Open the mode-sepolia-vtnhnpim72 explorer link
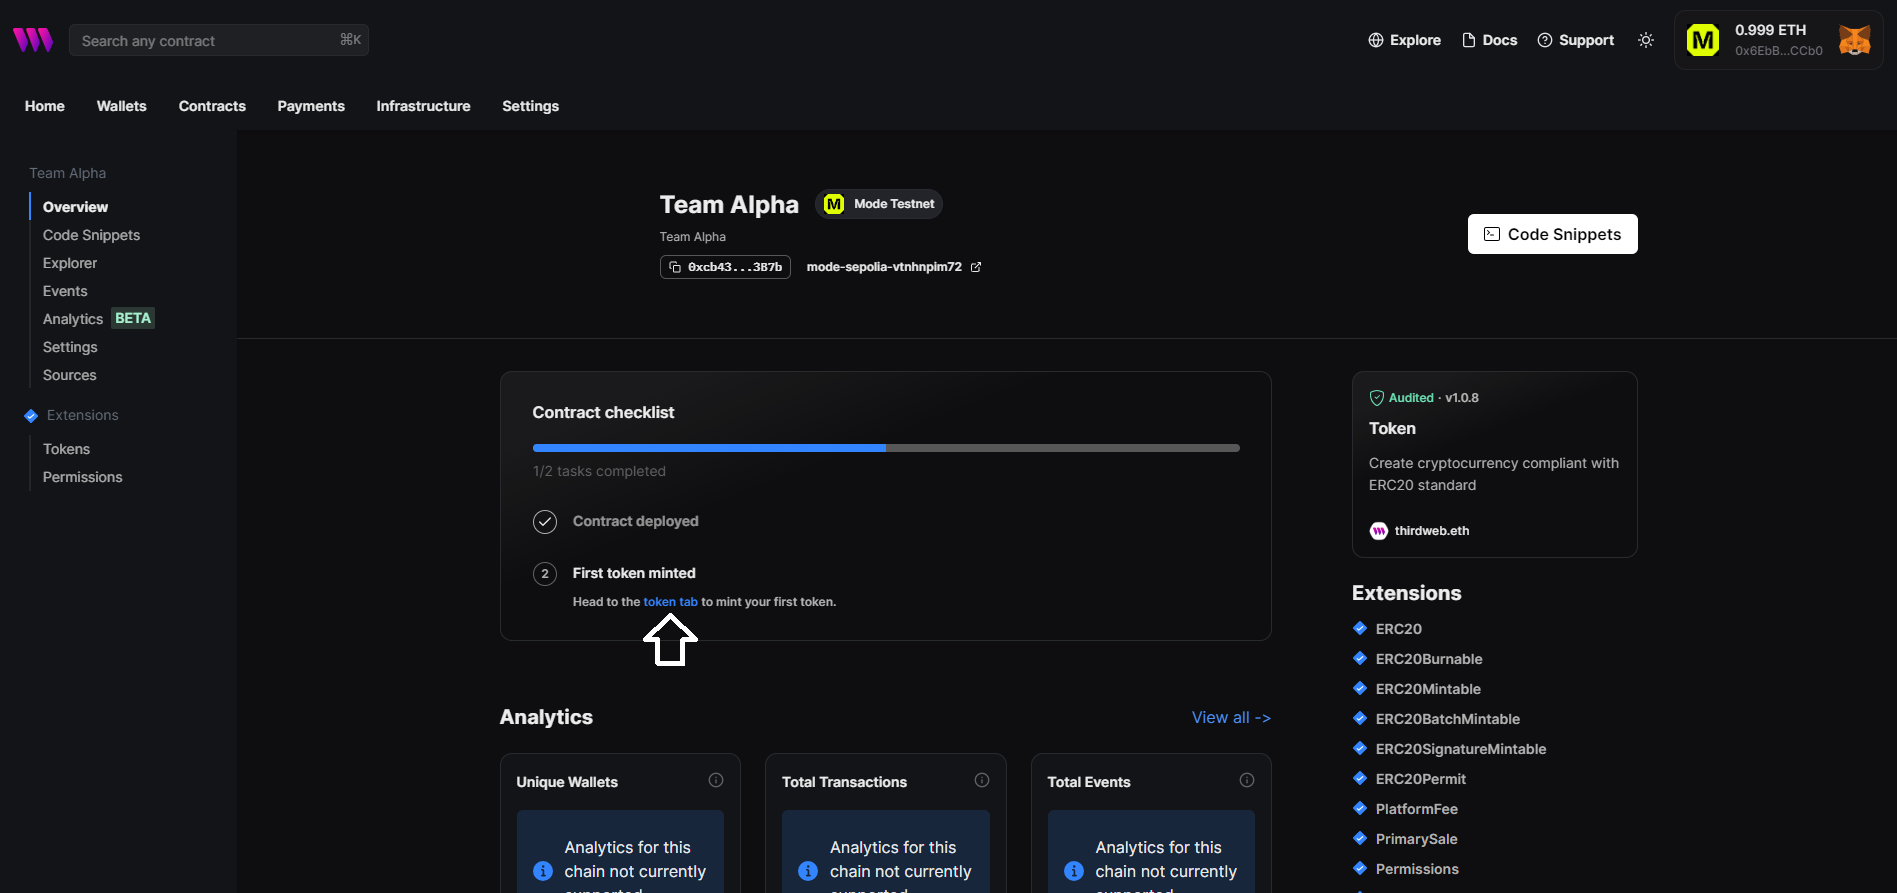 pos(894,267)
